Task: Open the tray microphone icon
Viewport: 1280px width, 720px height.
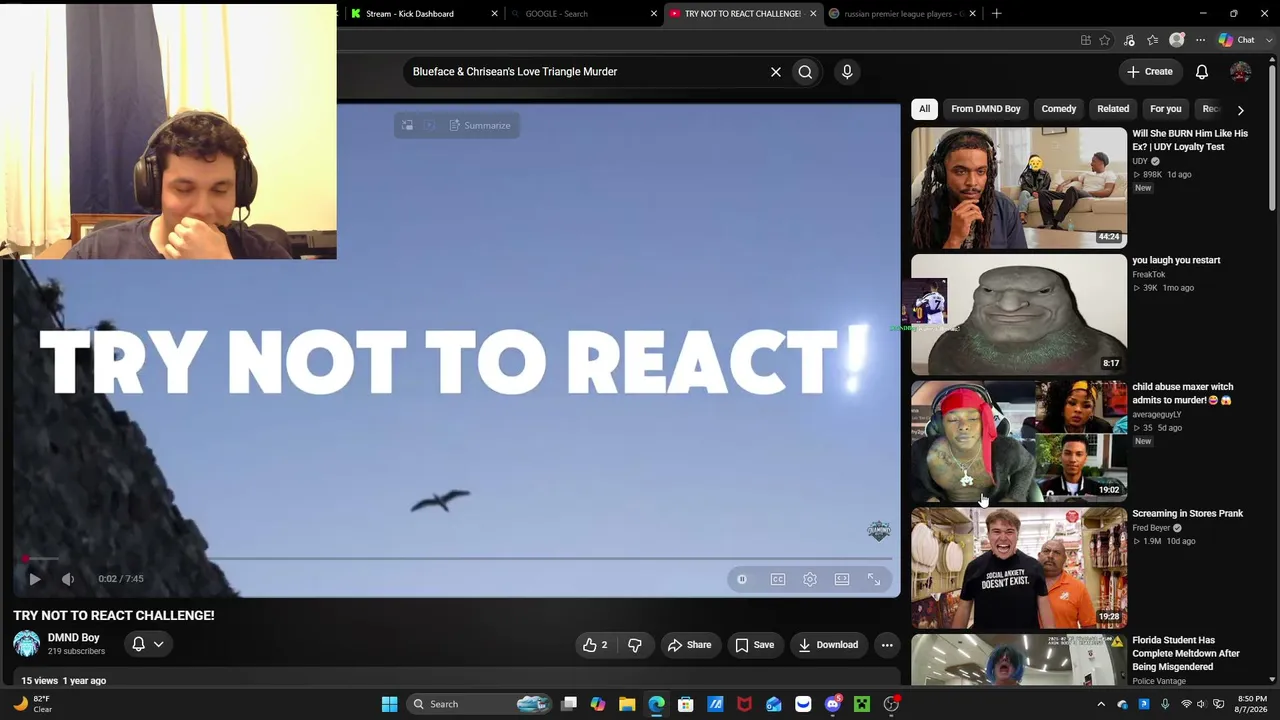Action: pyautogui.click(x=1165, y=704)
